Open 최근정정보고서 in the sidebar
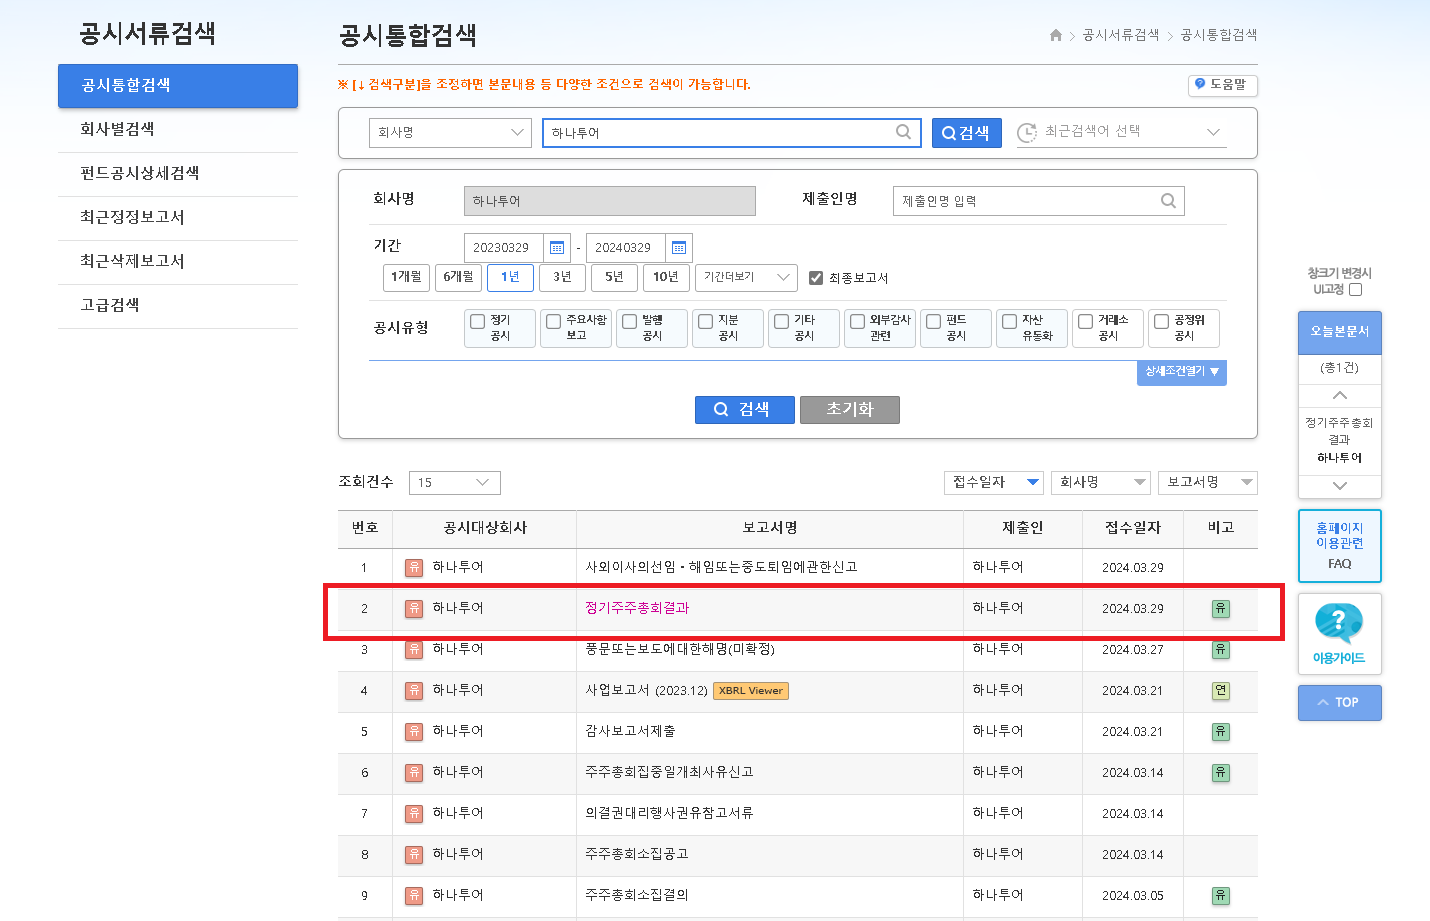The image size is (1430, 921). pos(132,217)
